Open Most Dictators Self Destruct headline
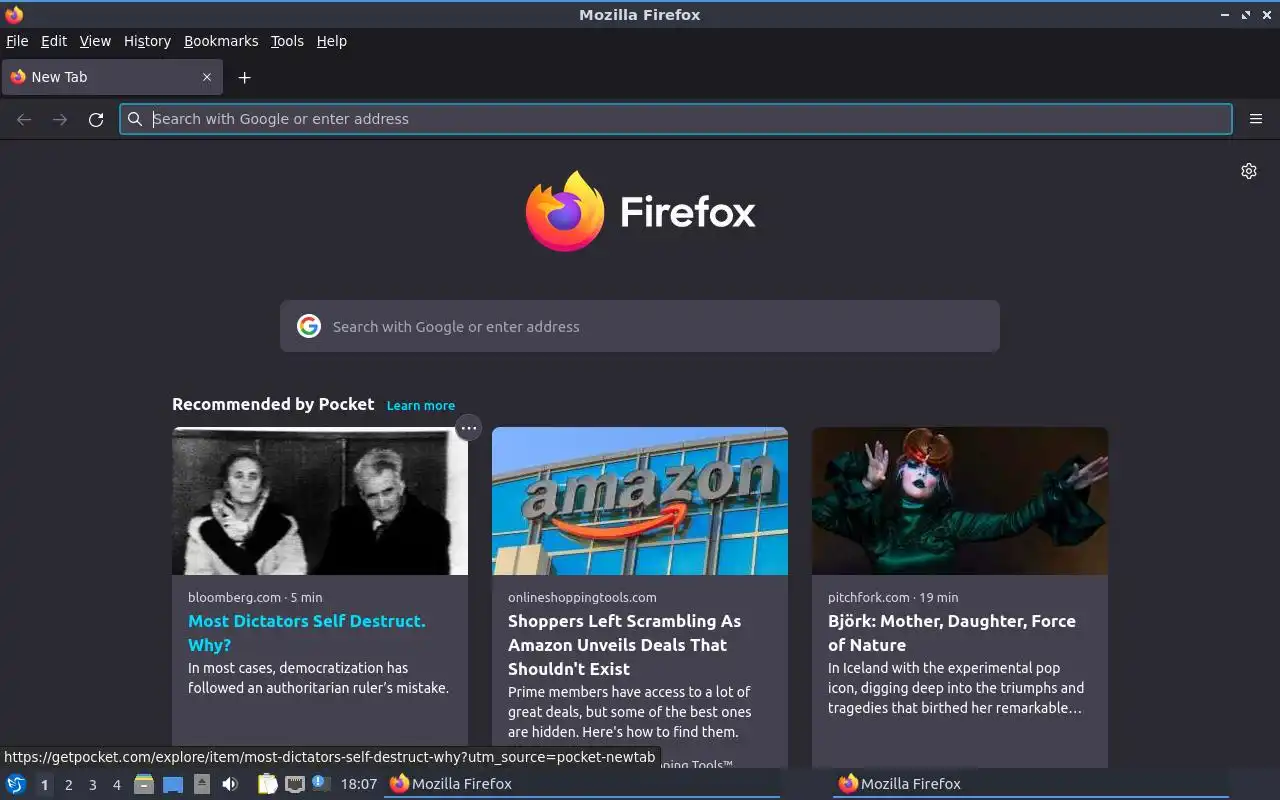This screenshot has height=800, width=1280. [307, 633]
